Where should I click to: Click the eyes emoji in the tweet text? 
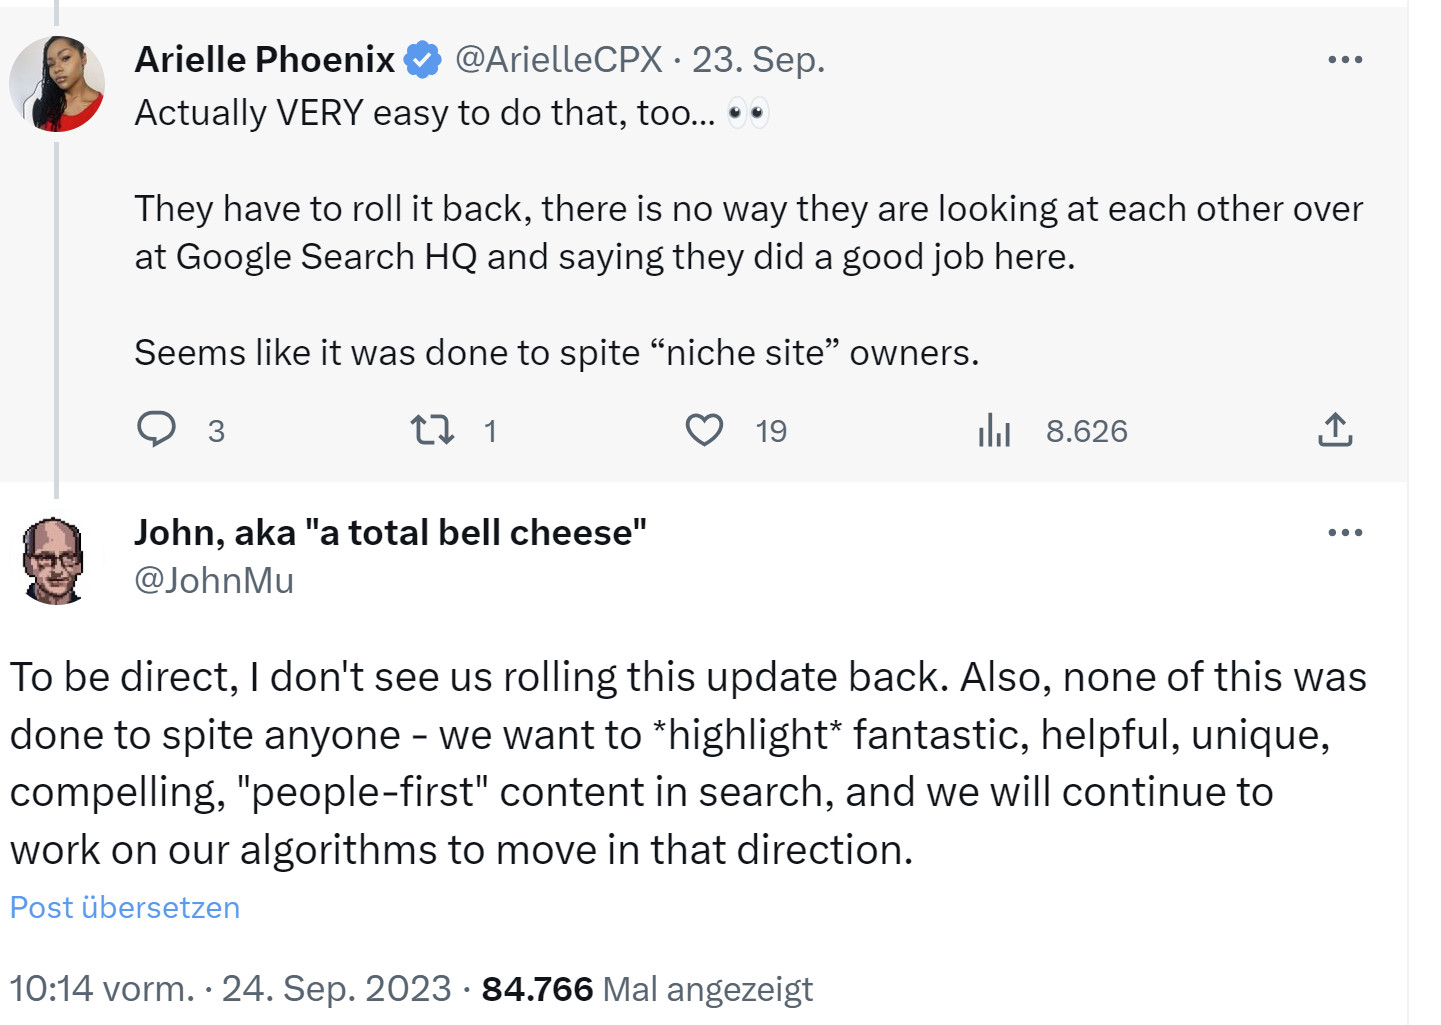pos(751,112)
